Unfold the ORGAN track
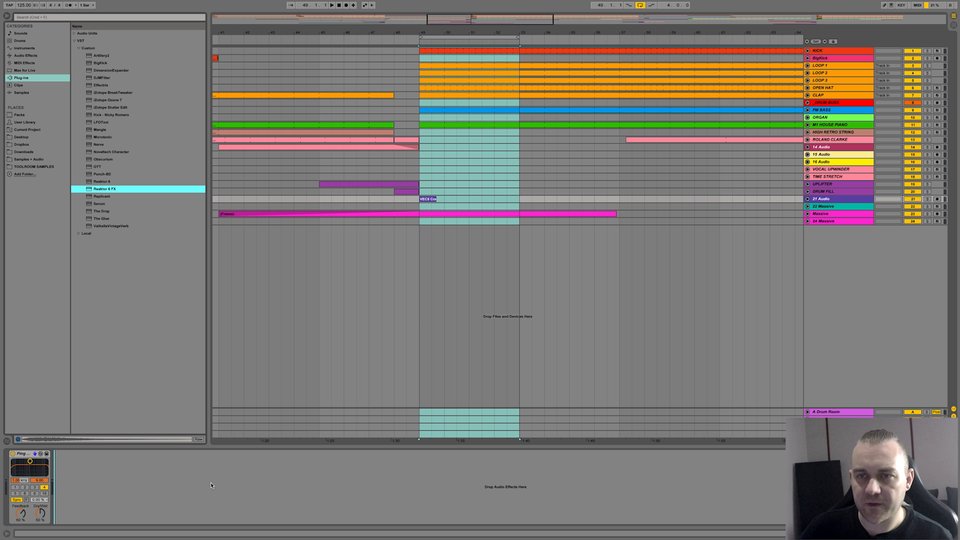Image resolution: width=960 pixels, height=540 pixels. click(808, 117)
